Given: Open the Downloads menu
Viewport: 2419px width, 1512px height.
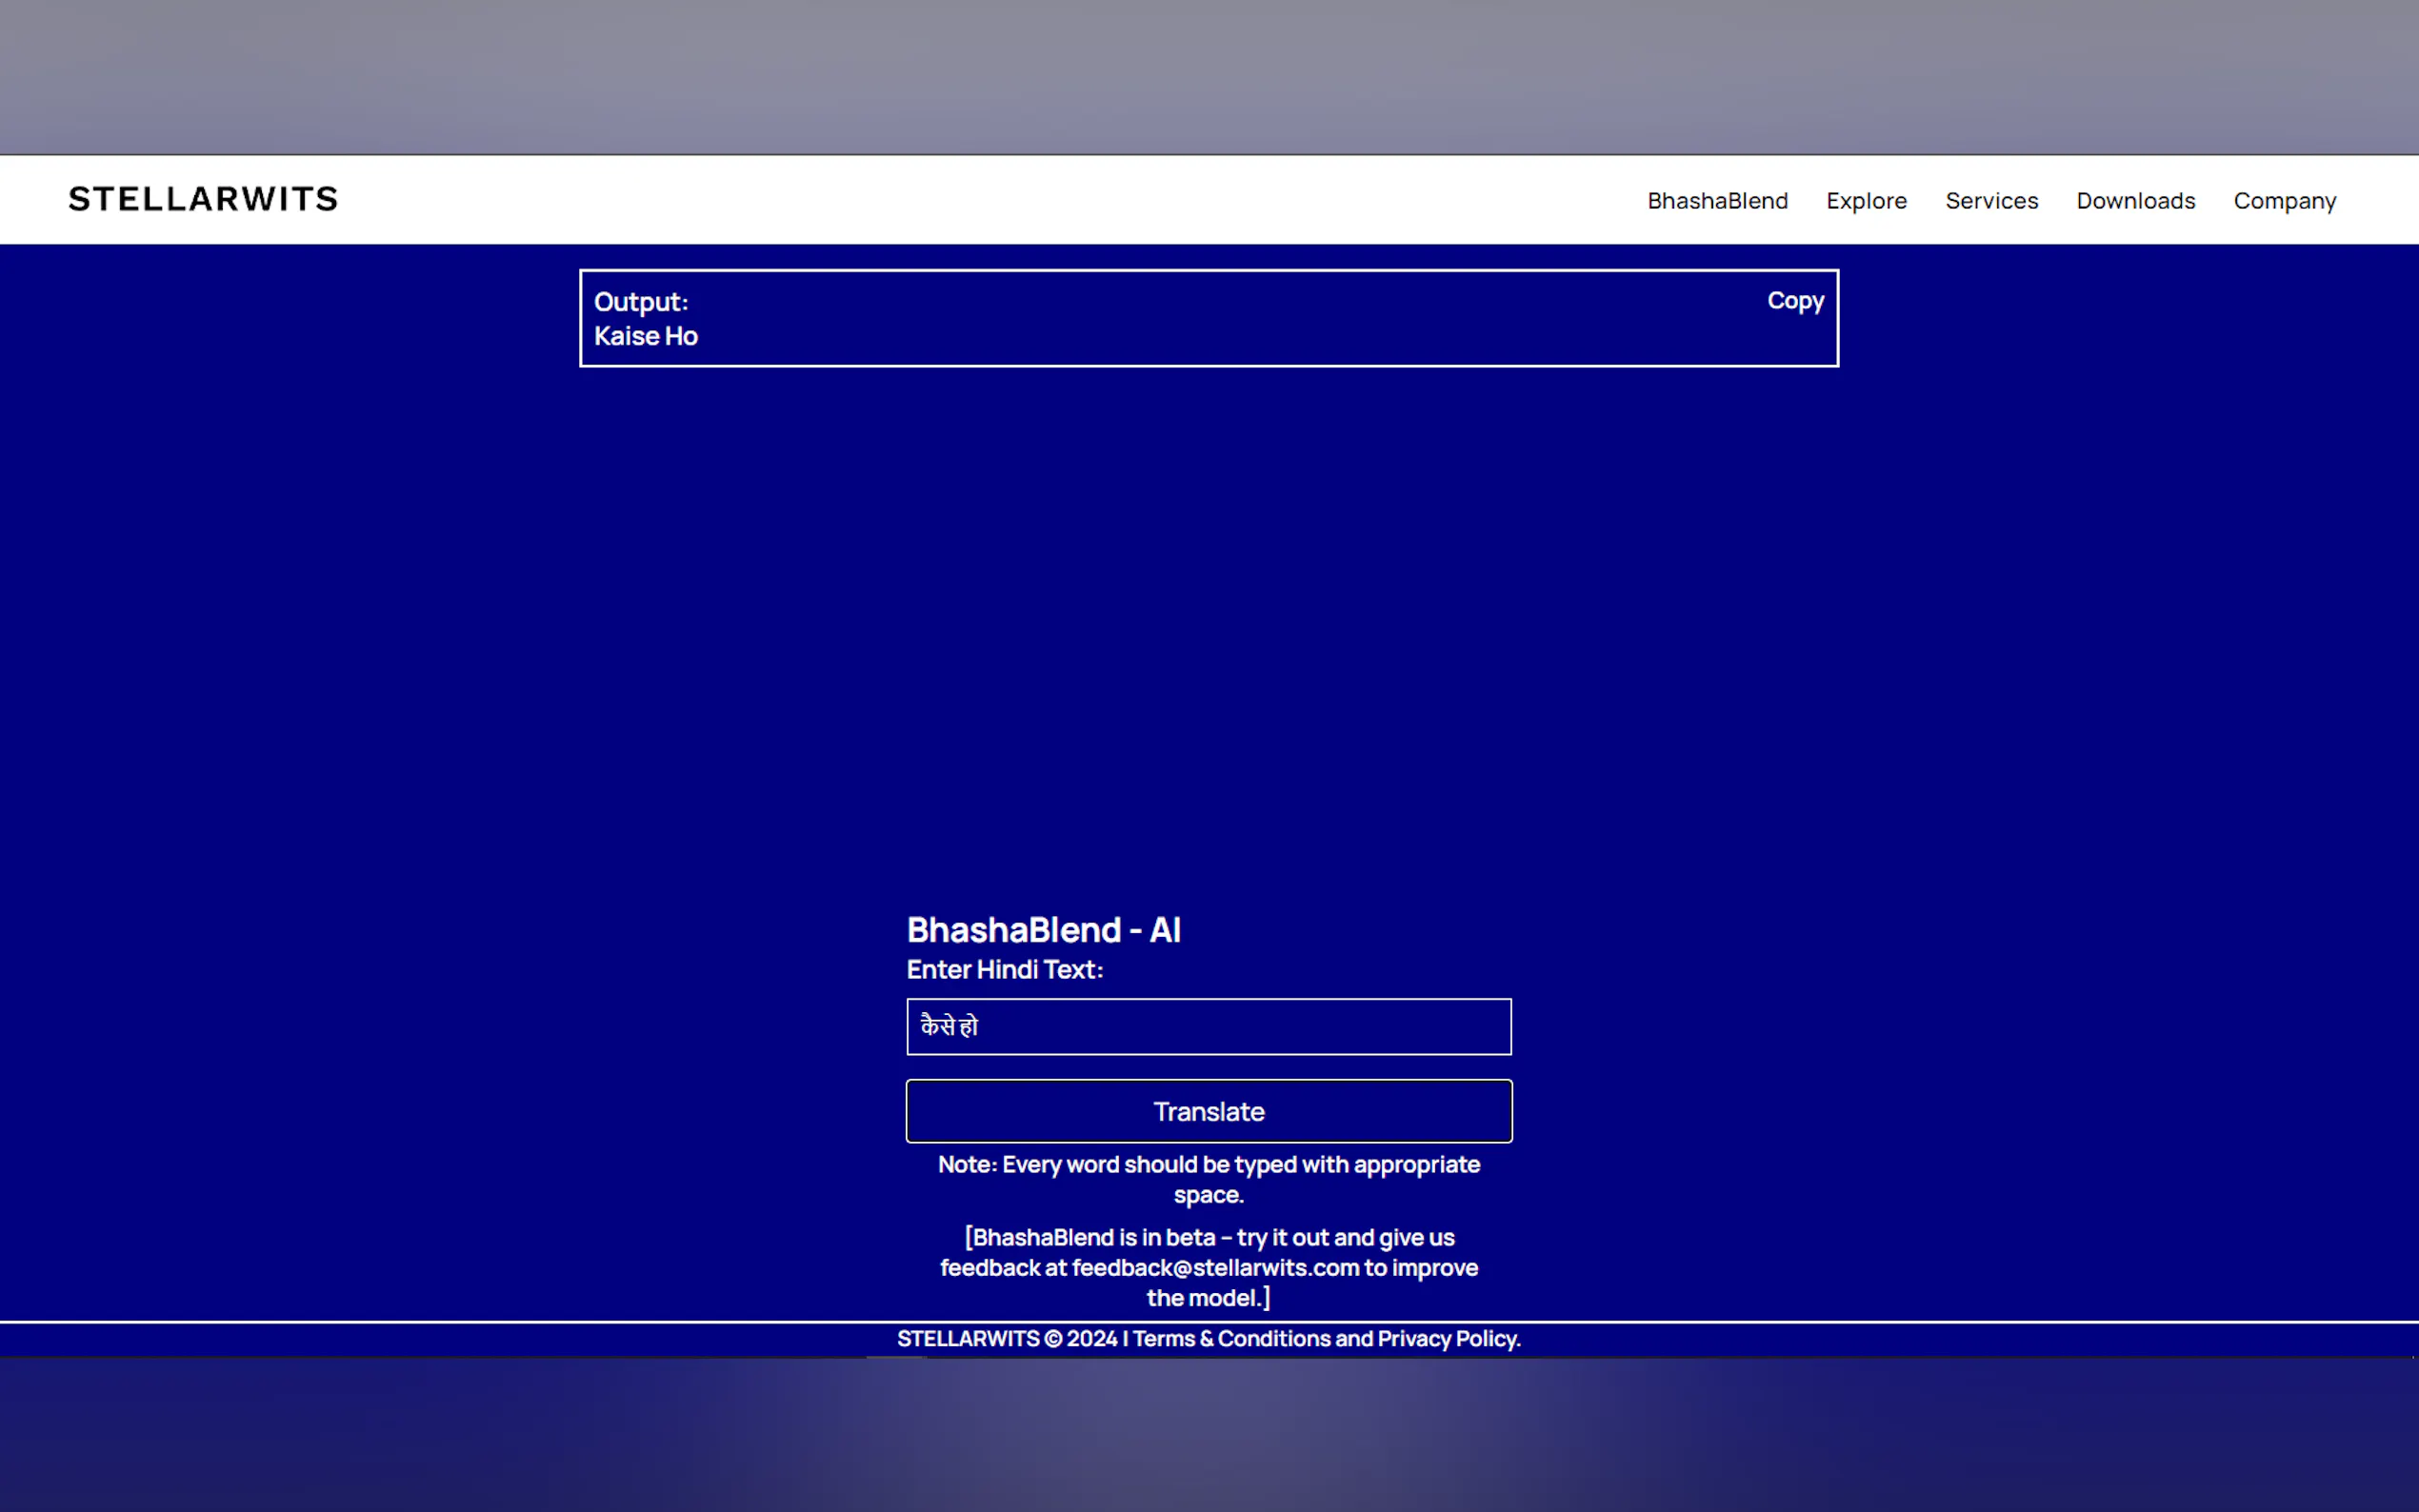Looking at the screenshot, I should (2135, 201).
